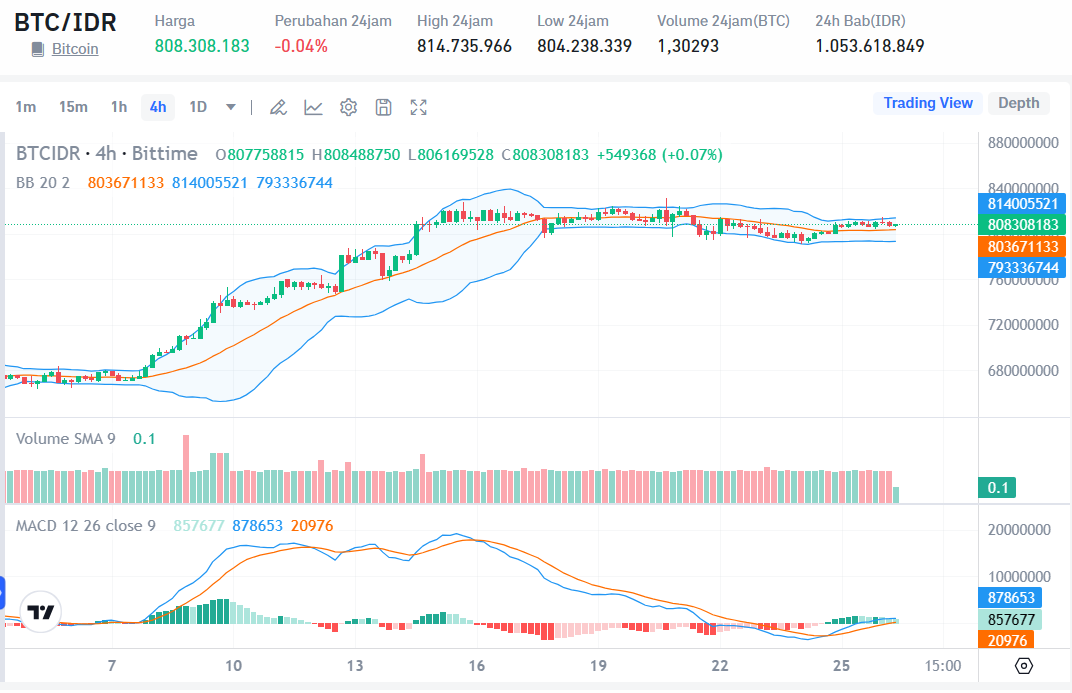Viewport: 1072px width, 693px height.
Task: Select the 15m timeframe interval
Action: click(x=73, y=107)
